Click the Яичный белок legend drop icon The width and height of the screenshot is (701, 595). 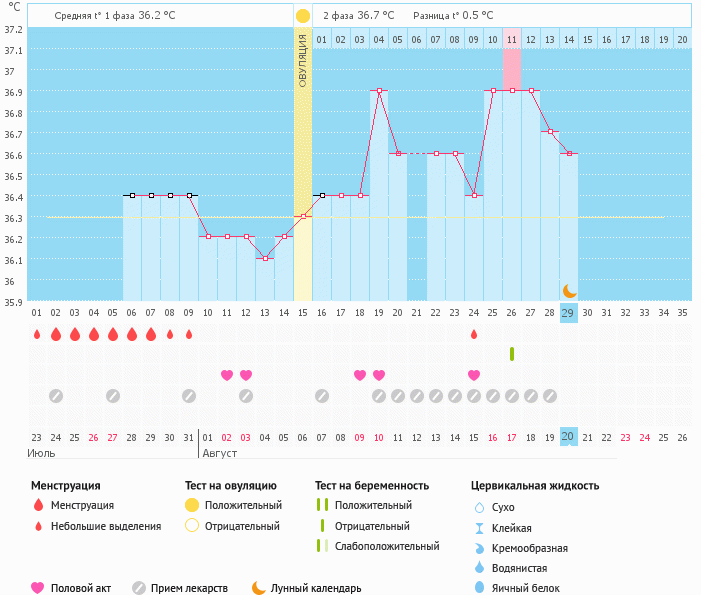(479, 588)
